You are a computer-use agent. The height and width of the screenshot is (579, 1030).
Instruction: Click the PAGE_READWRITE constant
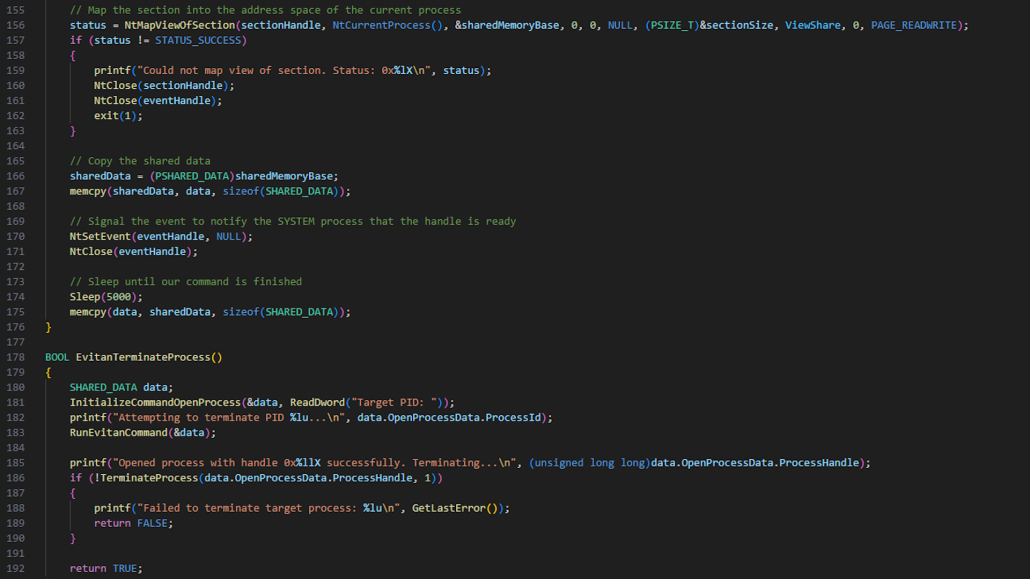pyautogui.click(x=915, y=25)
